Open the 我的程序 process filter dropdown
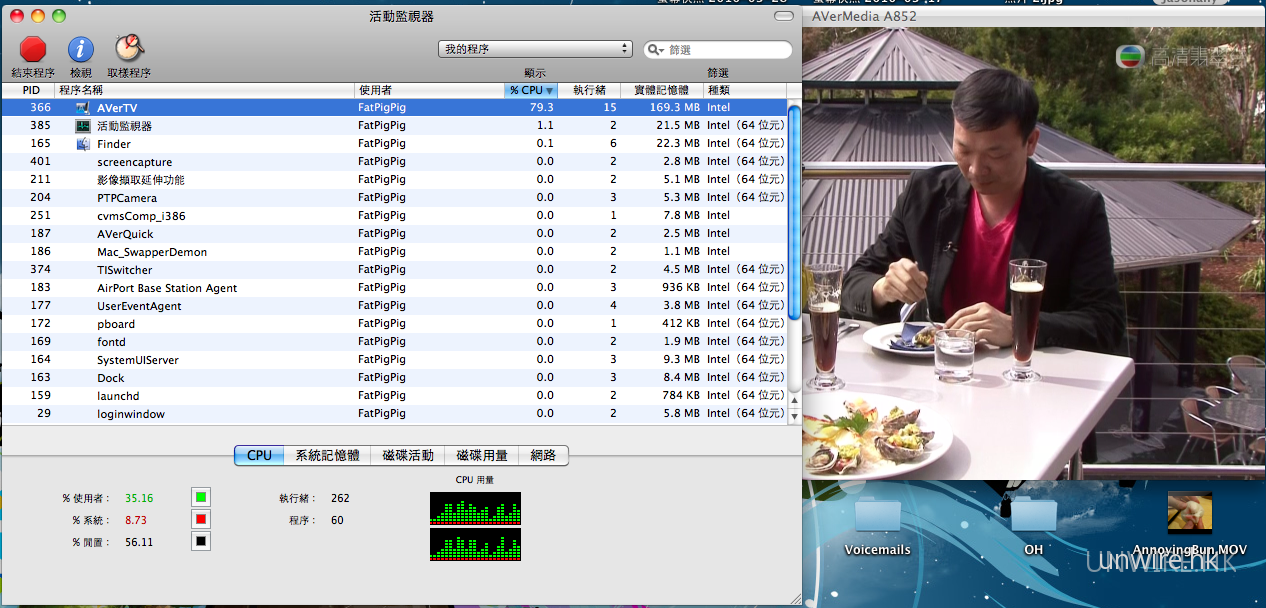Image resolution: width=1266 pixels, height=608 pixels. click(x=535, y=49)
